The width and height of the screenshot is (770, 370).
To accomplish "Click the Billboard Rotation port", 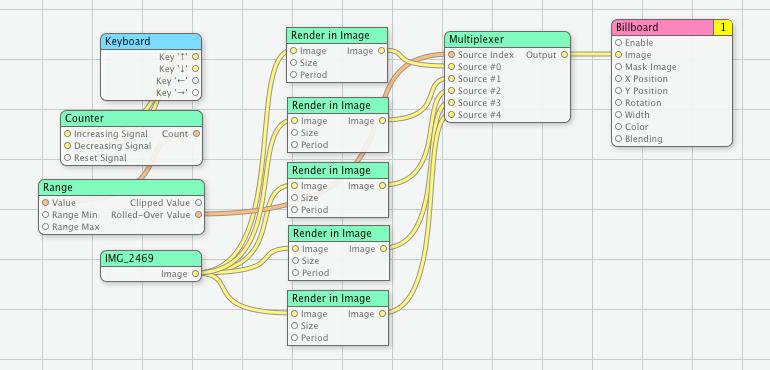I will (618, 103).
